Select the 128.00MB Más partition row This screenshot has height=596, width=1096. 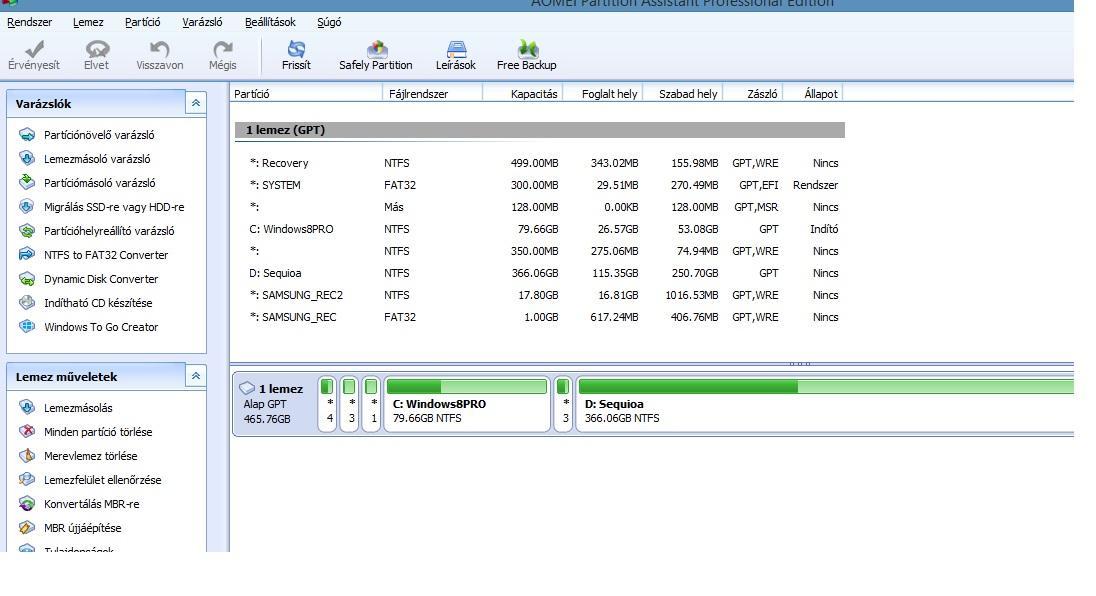pos(540,207)
